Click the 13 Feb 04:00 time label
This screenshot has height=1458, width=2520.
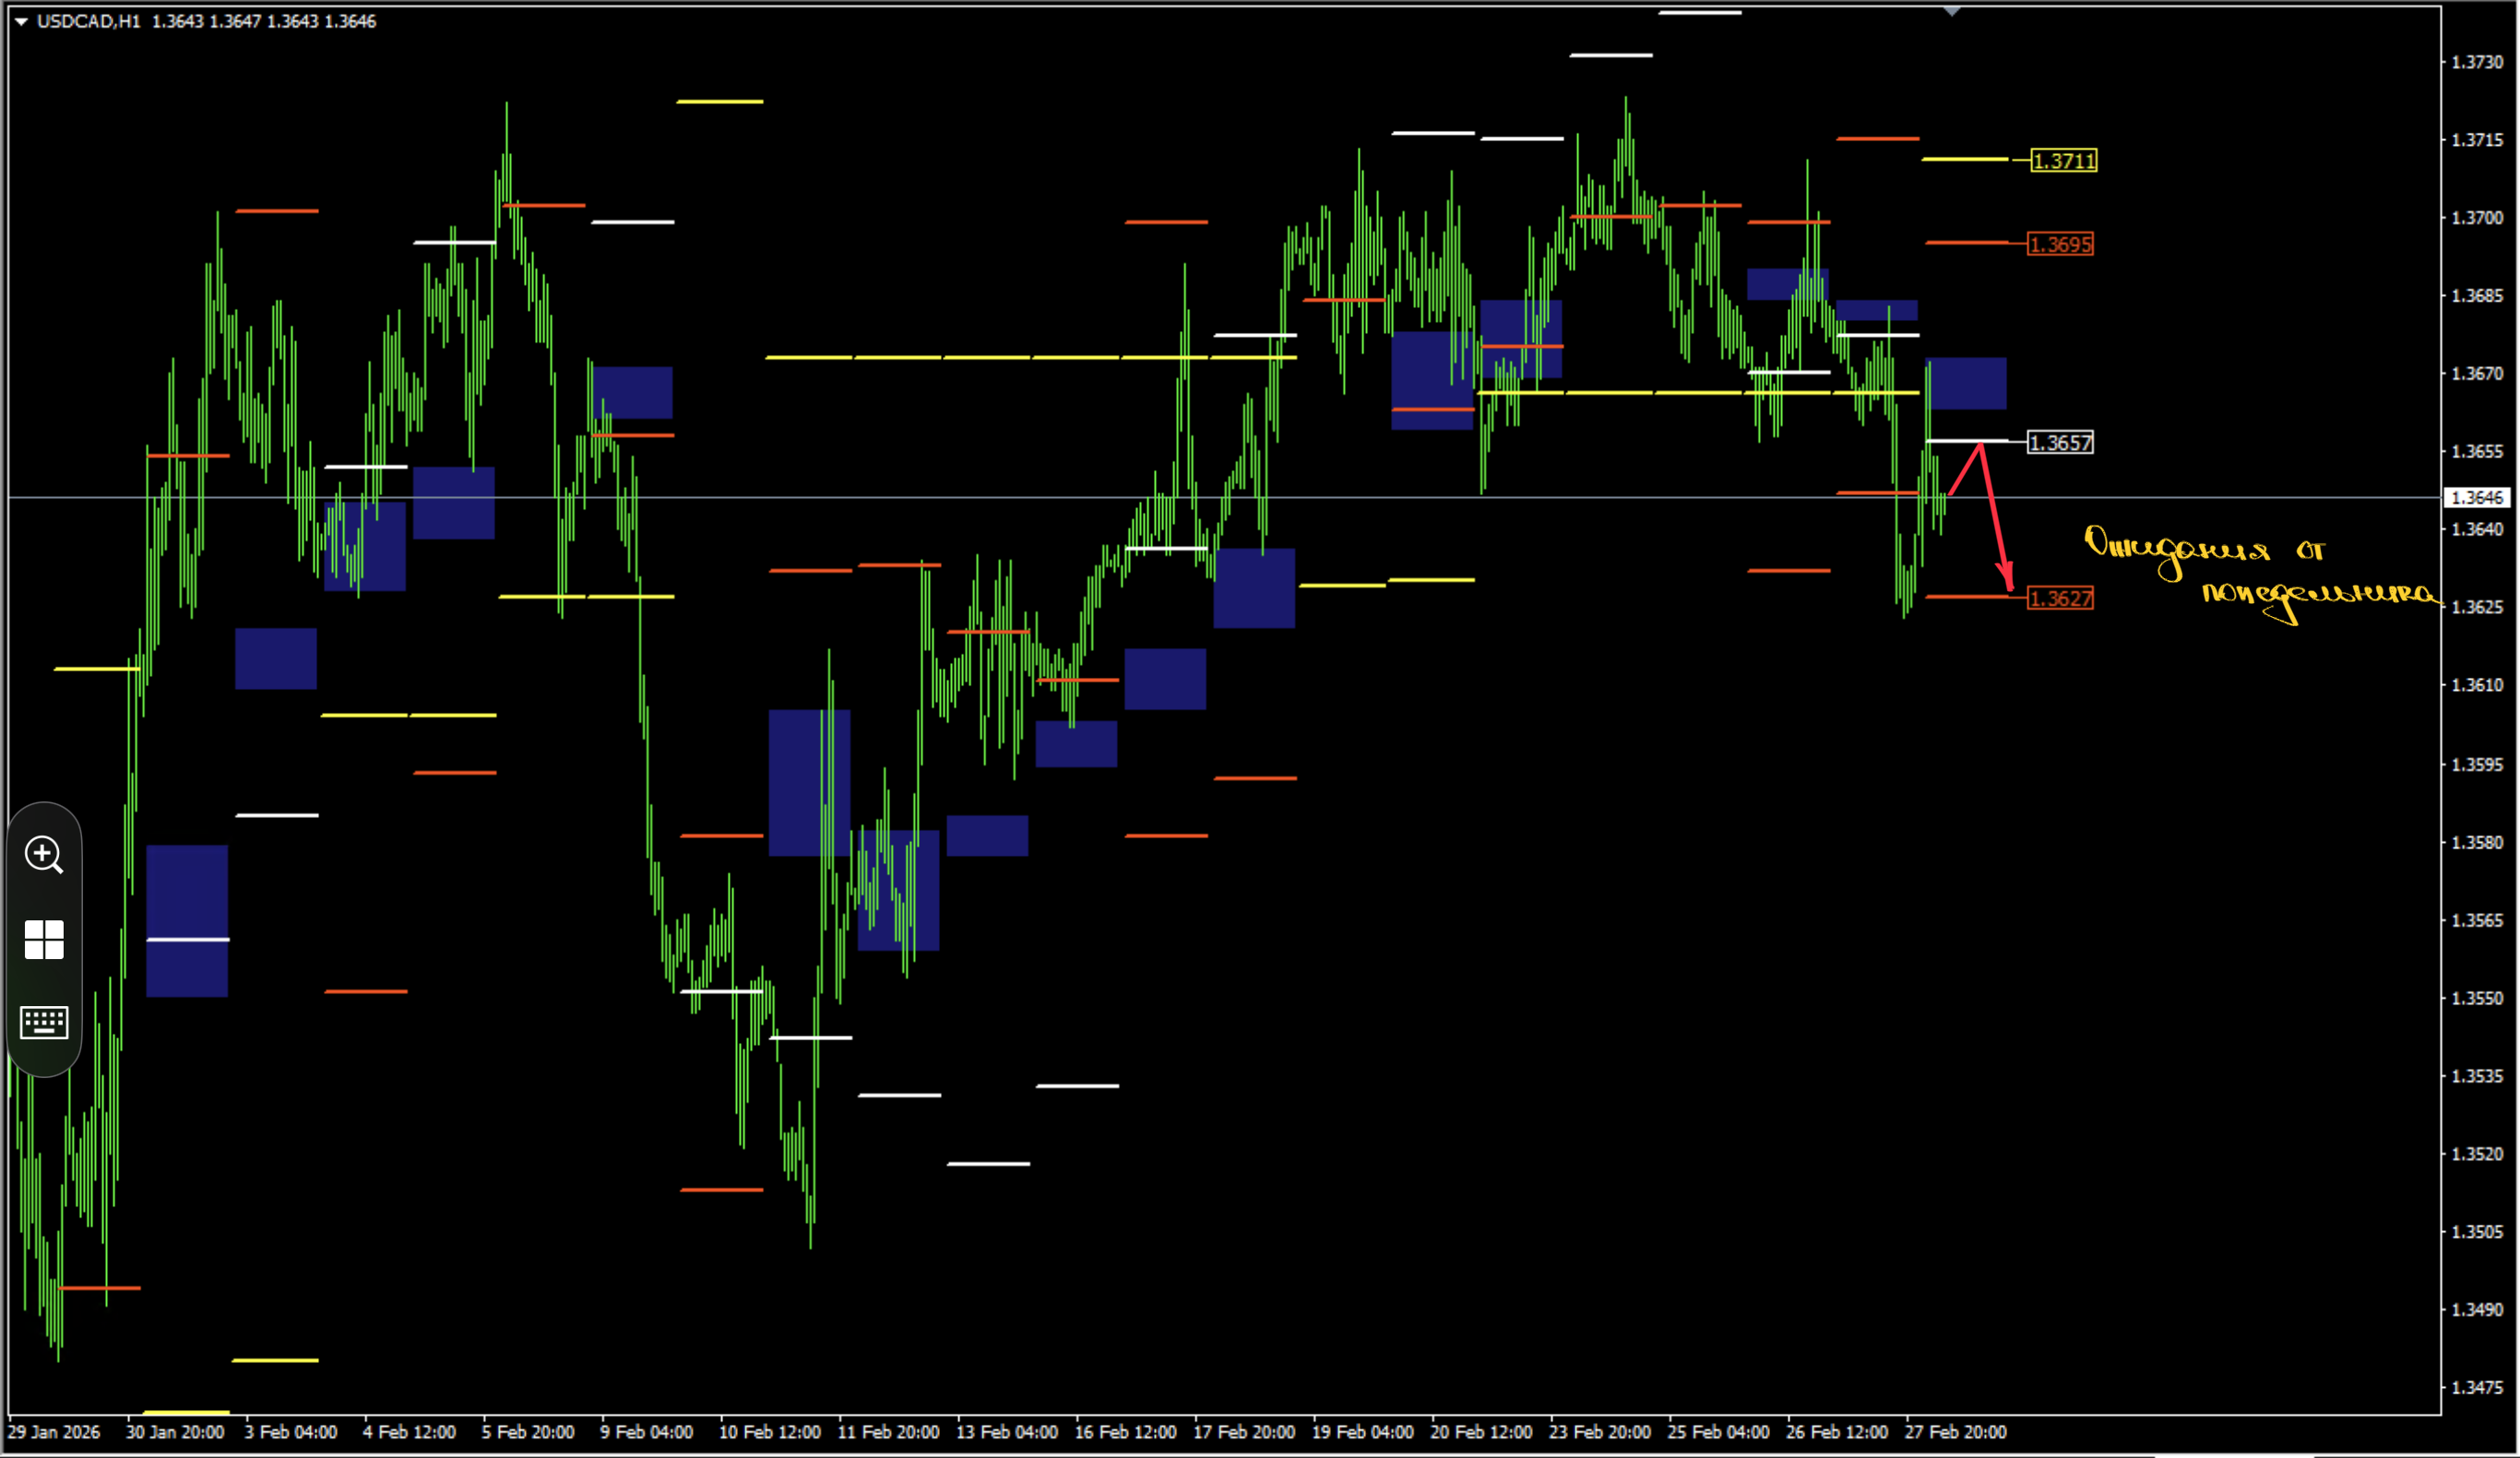(x=1007, y=1432)
